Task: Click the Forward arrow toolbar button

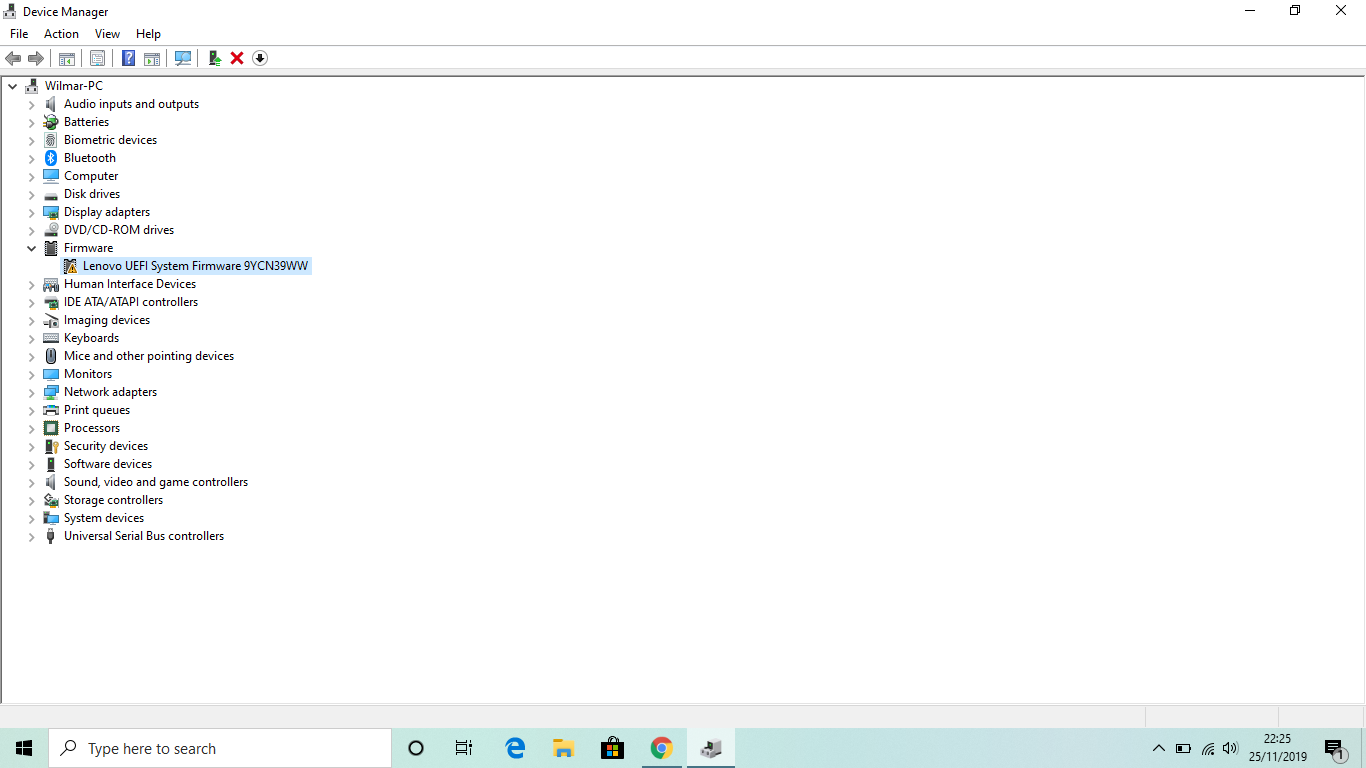Action: [x=36, y=58]
